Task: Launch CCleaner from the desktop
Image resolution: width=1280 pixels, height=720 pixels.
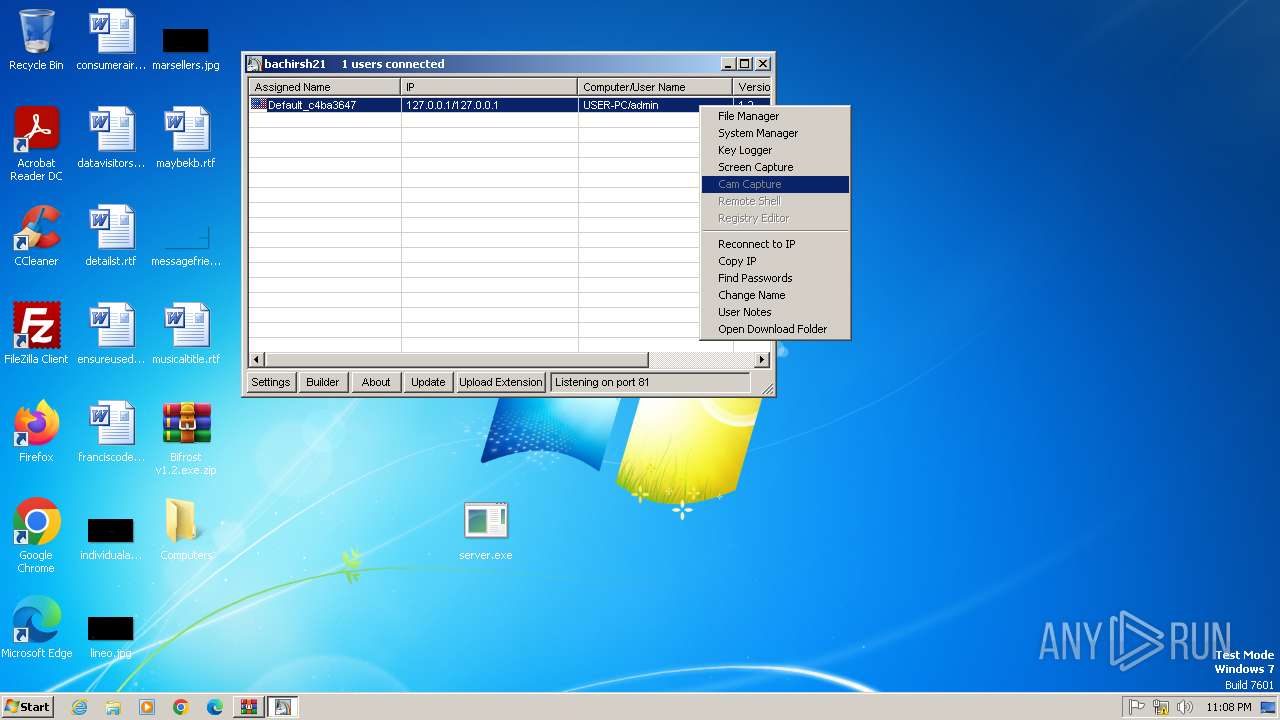Action: pos(36,236)
